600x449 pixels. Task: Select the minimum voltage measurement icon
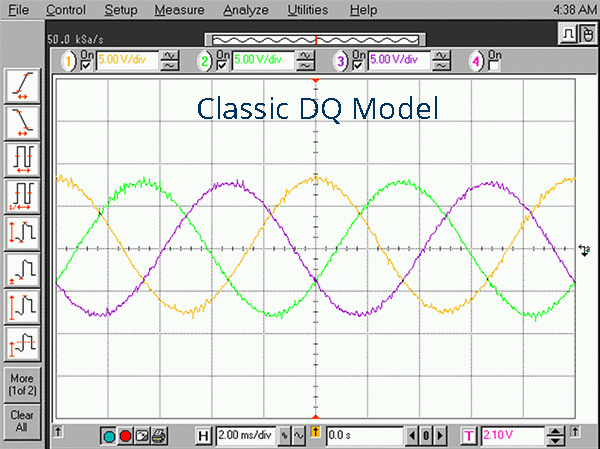click(x=22, y=270)
